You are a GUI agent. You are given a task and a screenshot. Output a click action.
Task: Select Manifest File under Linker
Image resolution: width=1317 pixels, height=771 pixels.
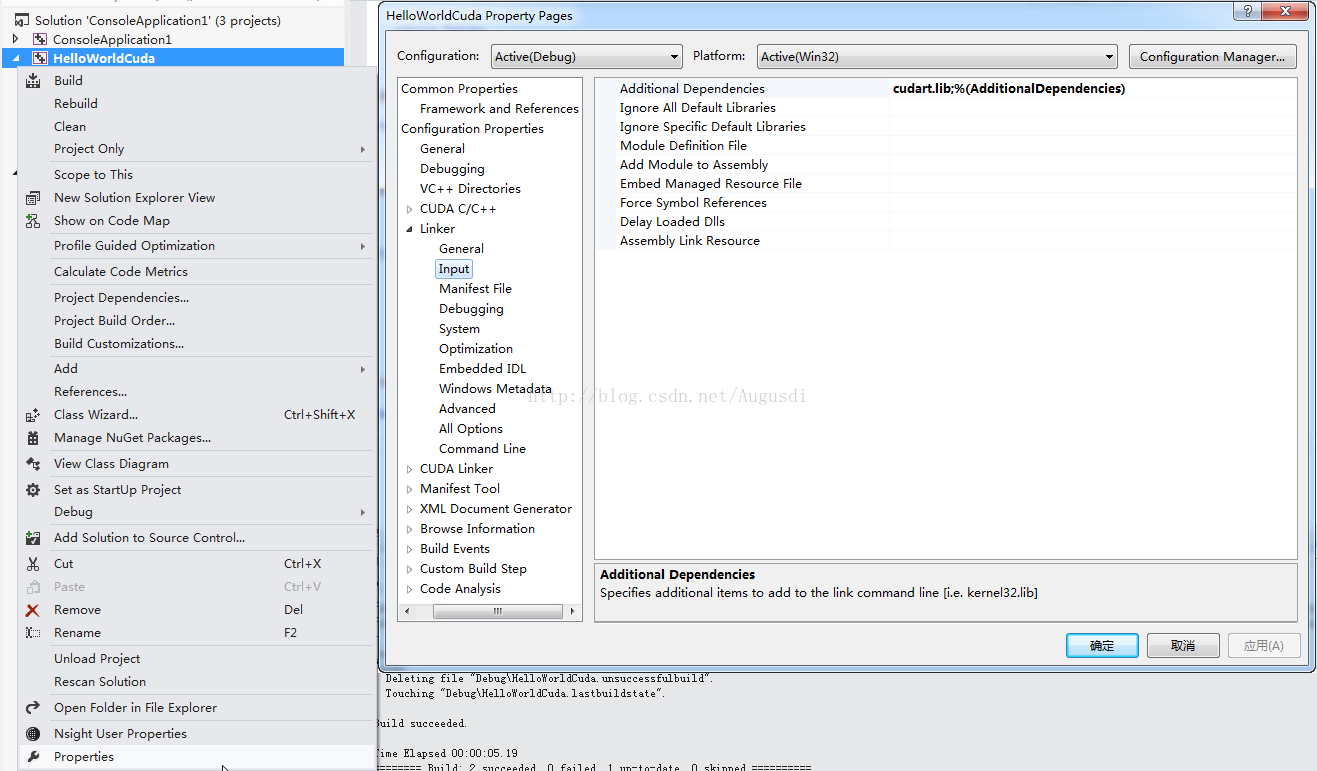[475, 289]
